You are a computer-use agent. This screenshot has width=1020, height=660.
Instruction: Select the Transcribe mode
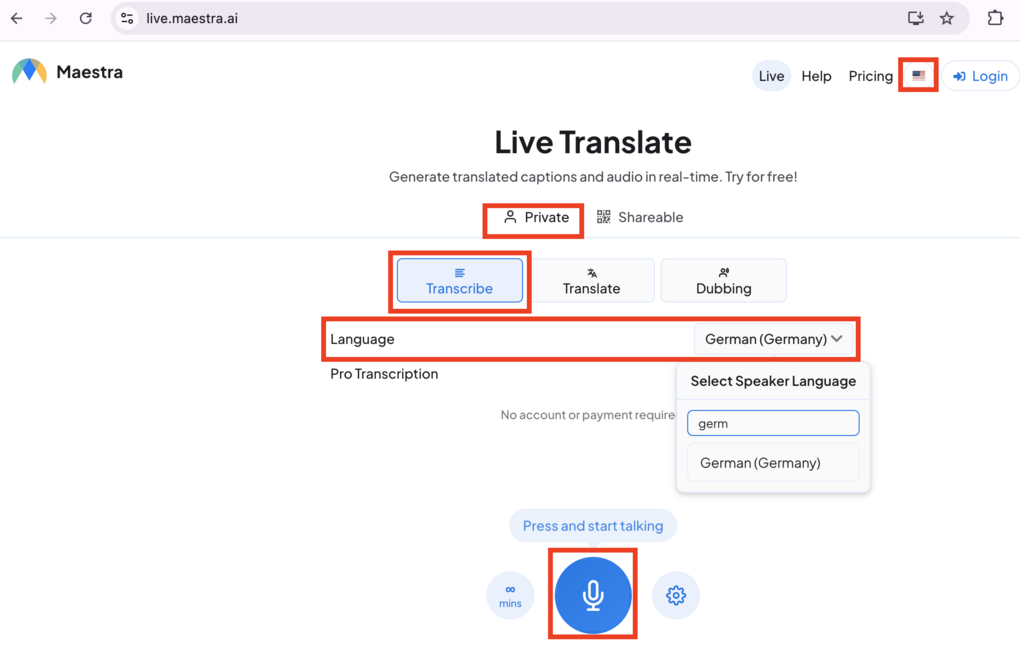459,280
